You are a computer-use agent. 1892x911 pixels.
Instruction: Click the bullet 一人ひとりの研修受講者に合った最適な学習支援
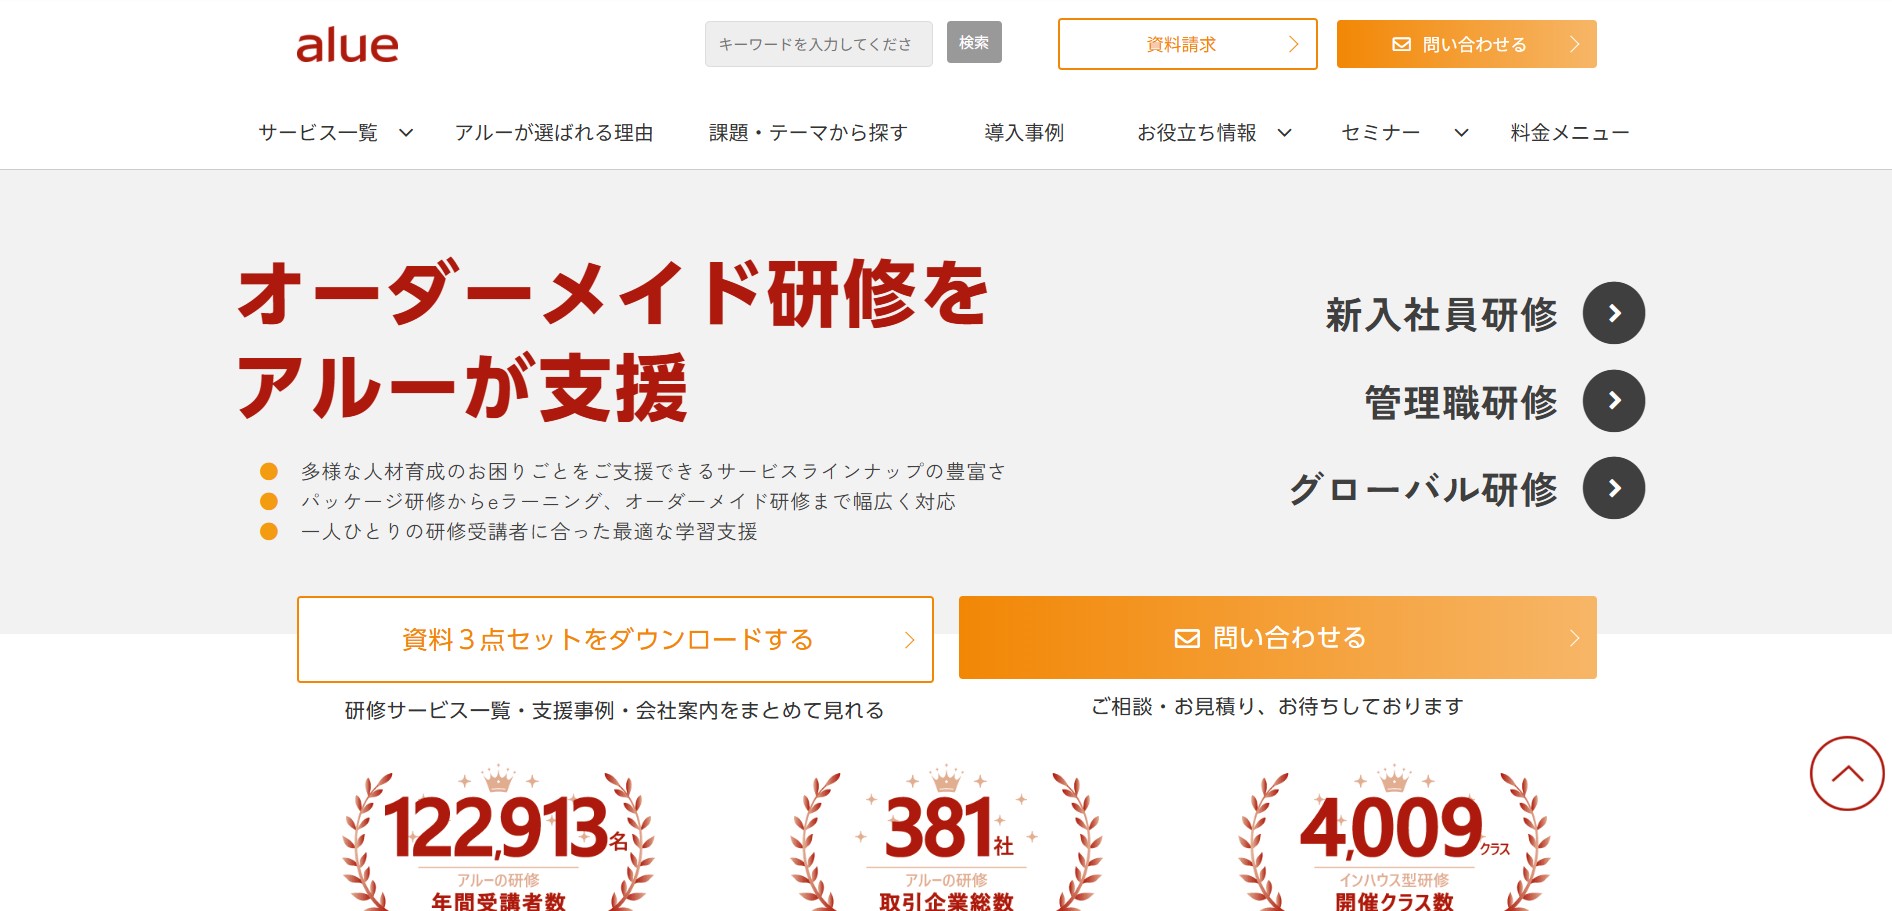click(529, 532)
